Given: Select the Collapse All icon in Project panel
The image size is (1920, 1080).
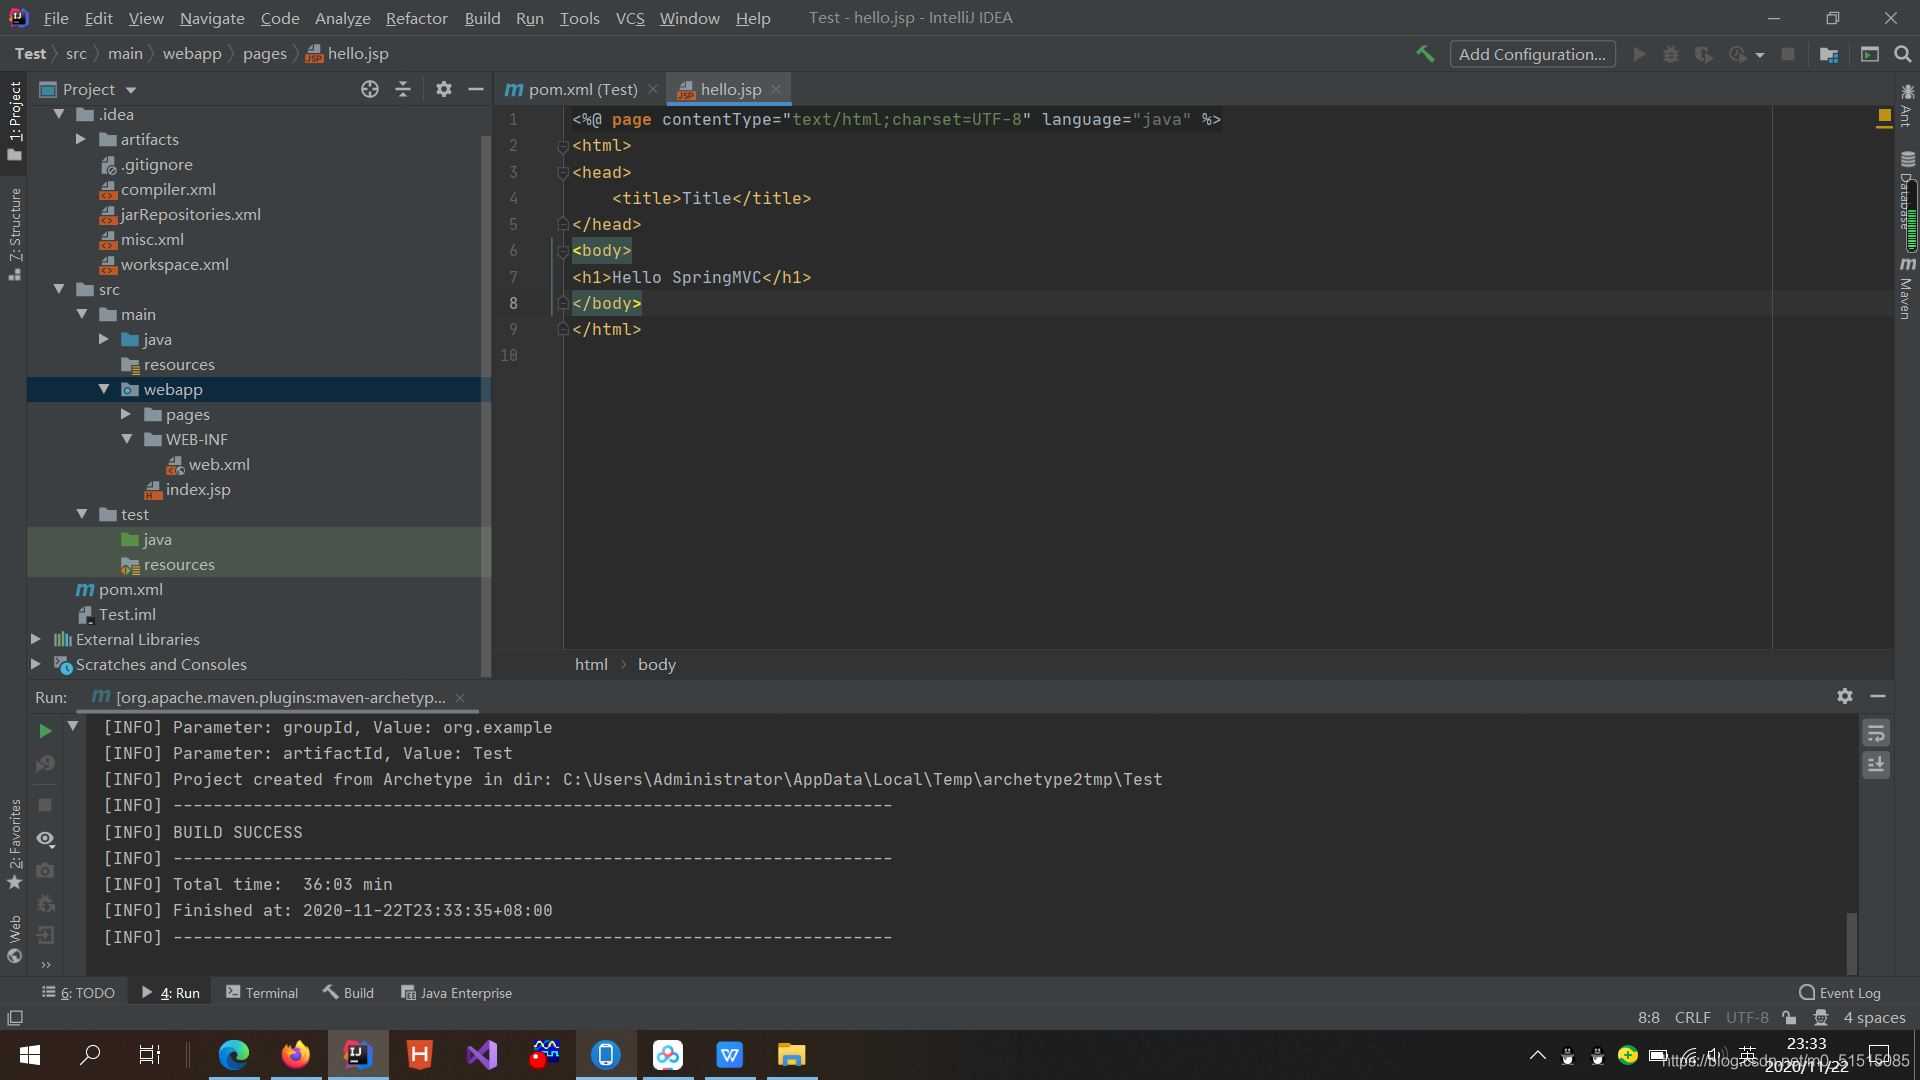Looking at the screenshot, I should click(405, 88).
